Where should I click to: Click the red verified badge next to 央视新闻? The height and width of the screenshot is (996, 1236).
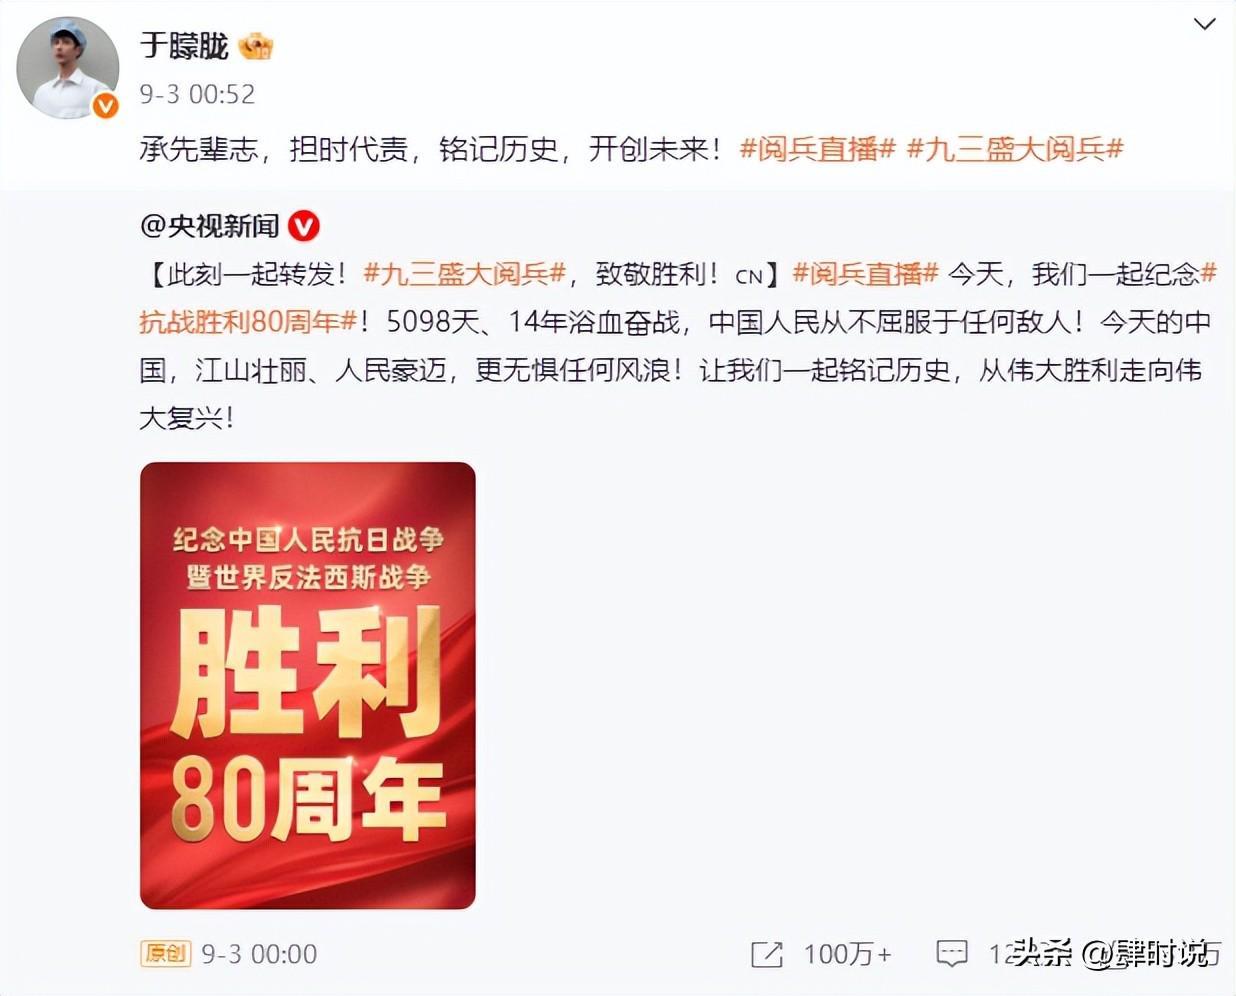tap(303, 227)
